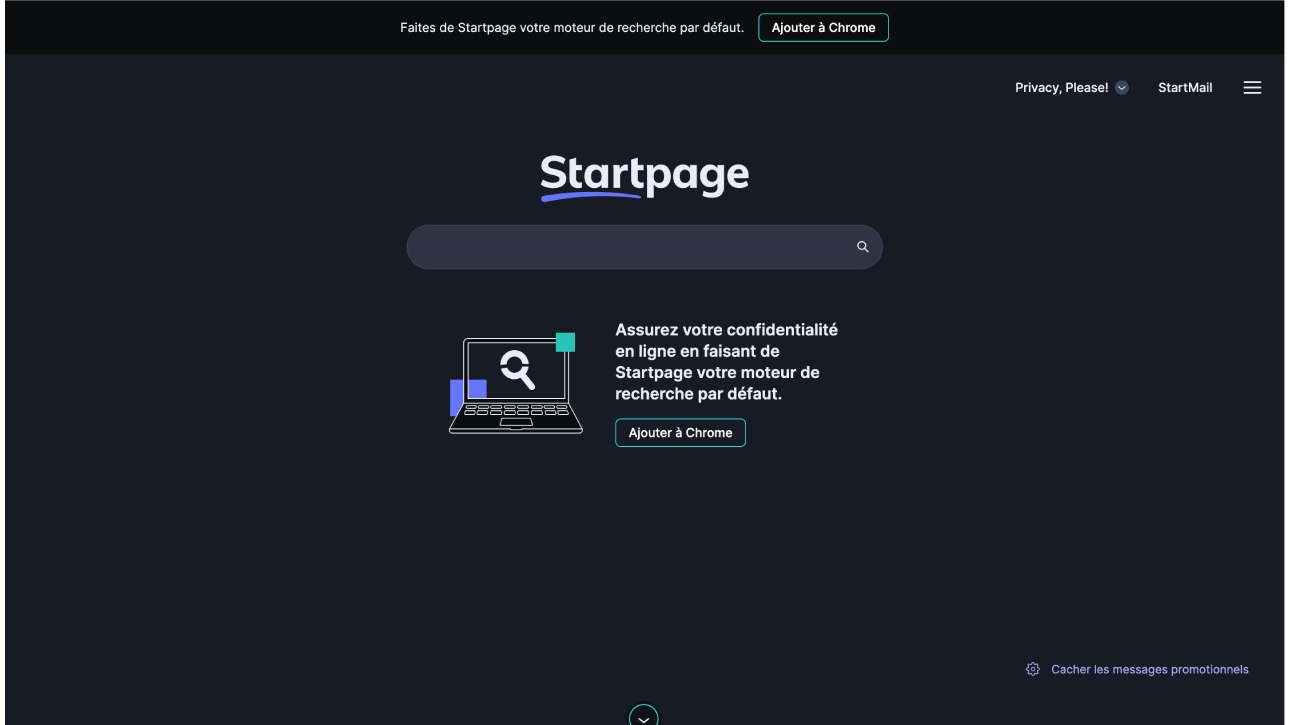Image resolution: width=1290 pixels, height=725 pixels.
Task: Click the Faites de Startpage banner text
Action: (x=572, y=28)
